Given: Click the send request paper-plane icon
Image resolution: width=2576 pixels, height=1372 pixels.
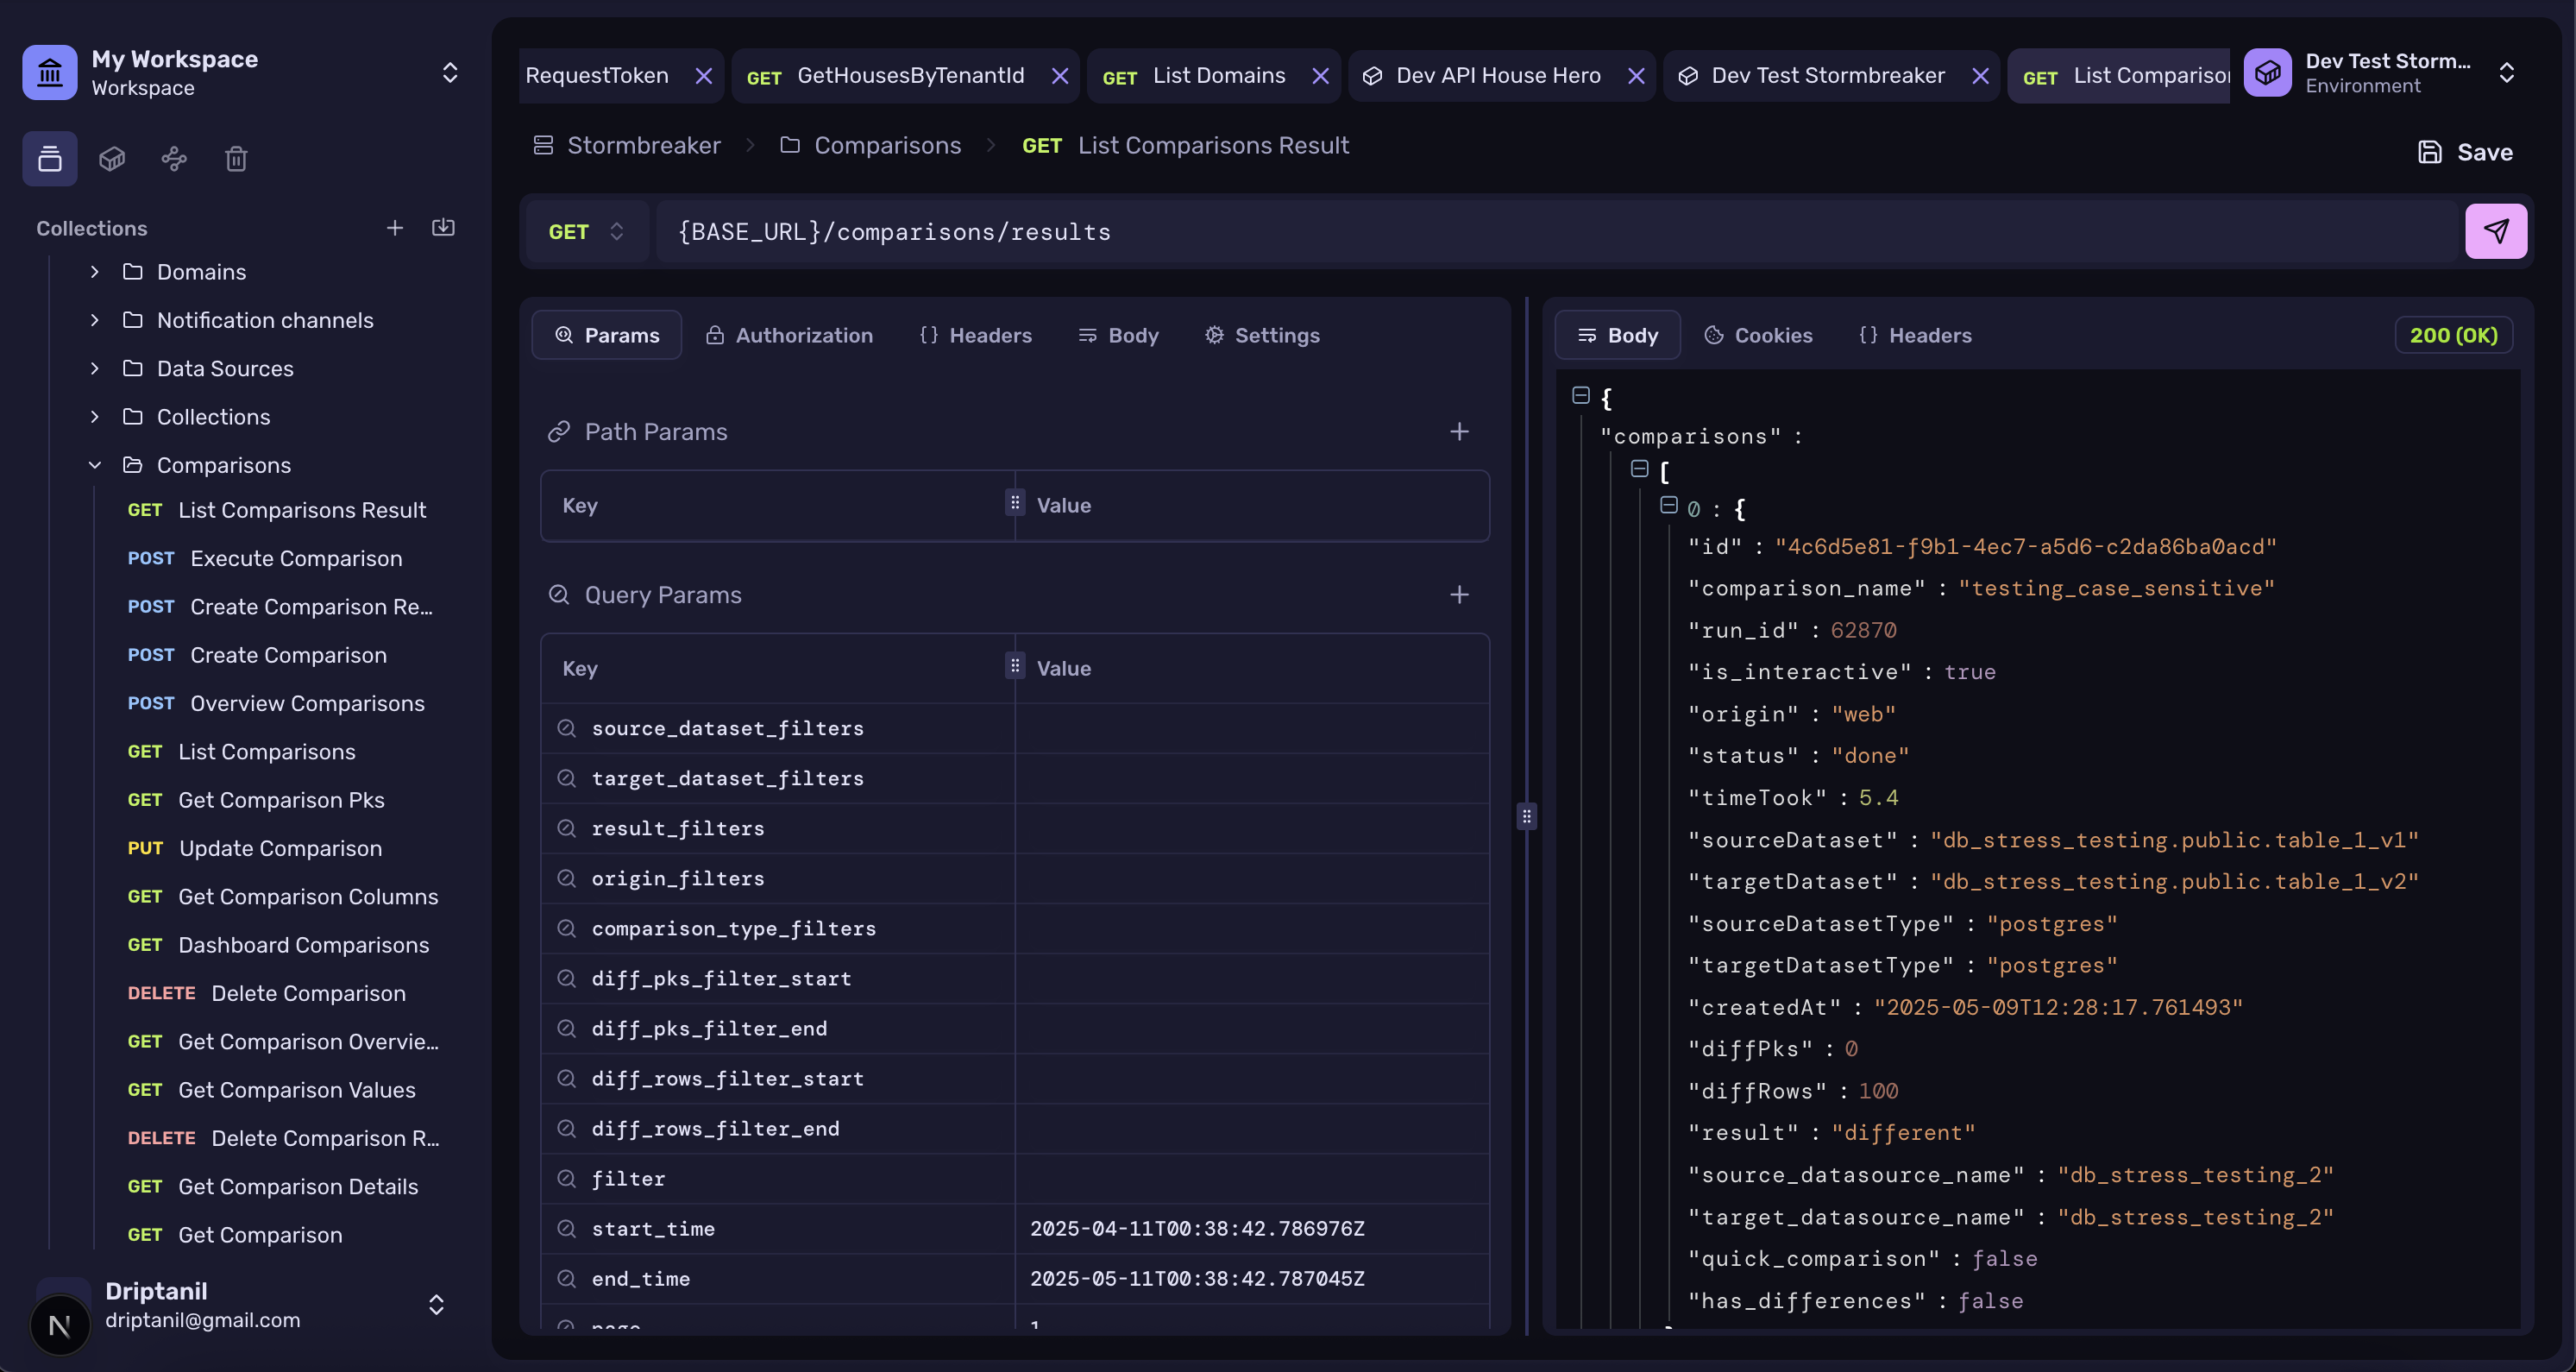Looking at the screenshot, I should (x=2495, y=231).
